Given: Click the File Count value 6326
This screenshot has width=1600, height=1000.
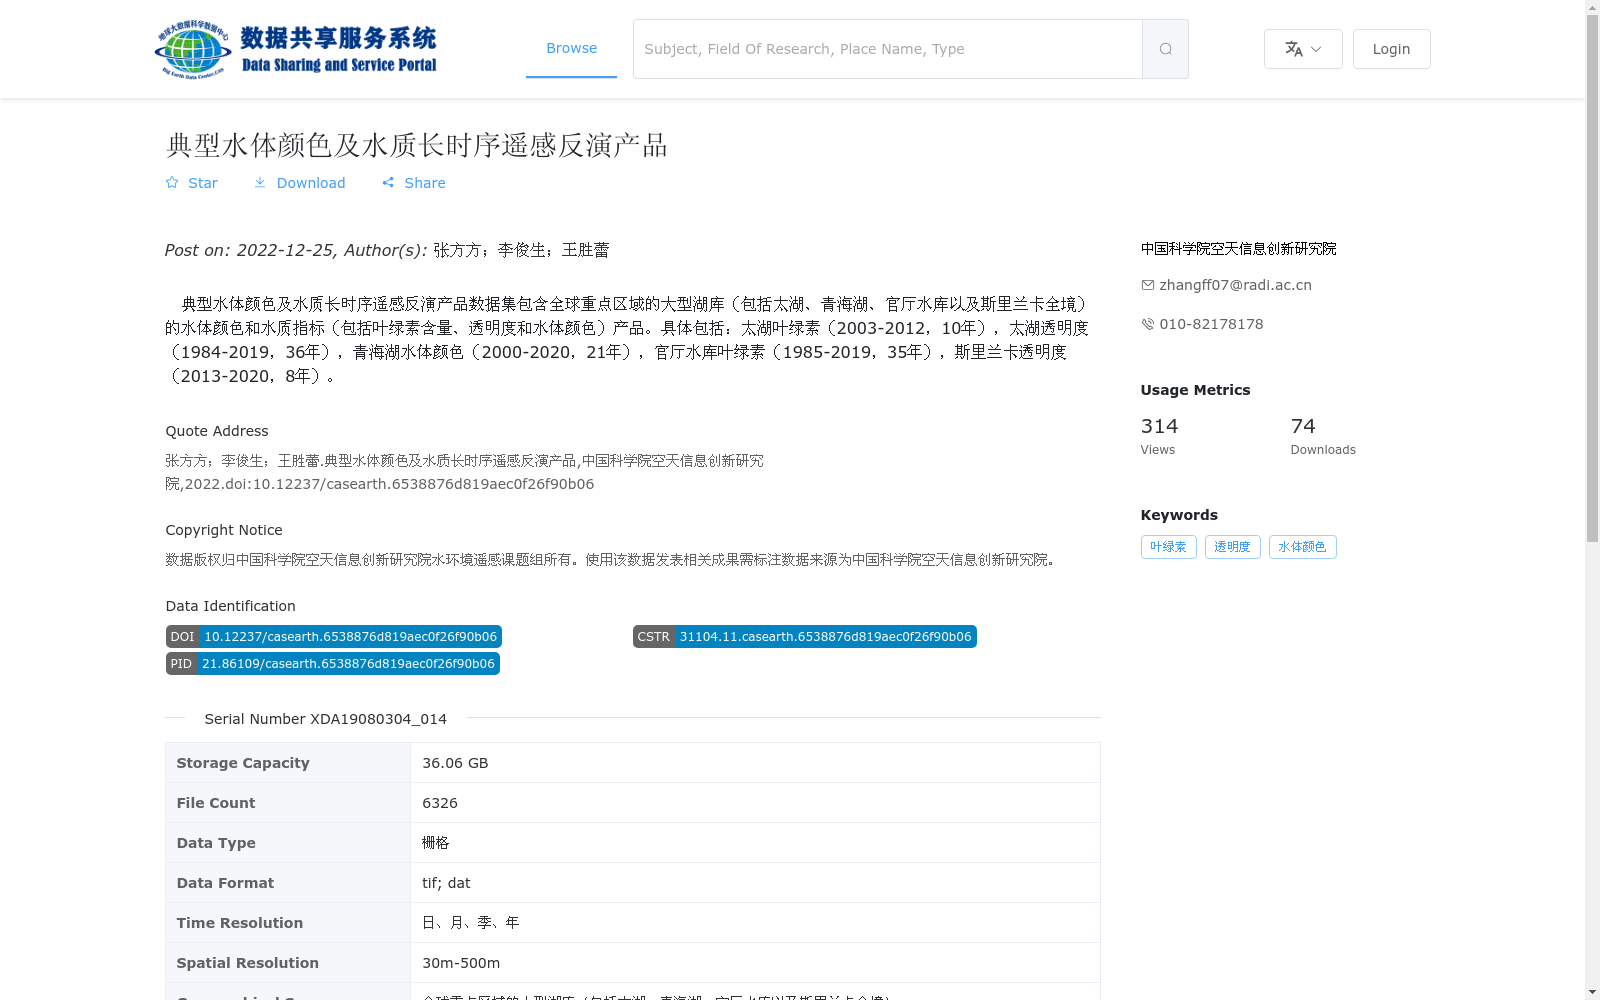Looking at the screenshot, I should click(440, 803).
